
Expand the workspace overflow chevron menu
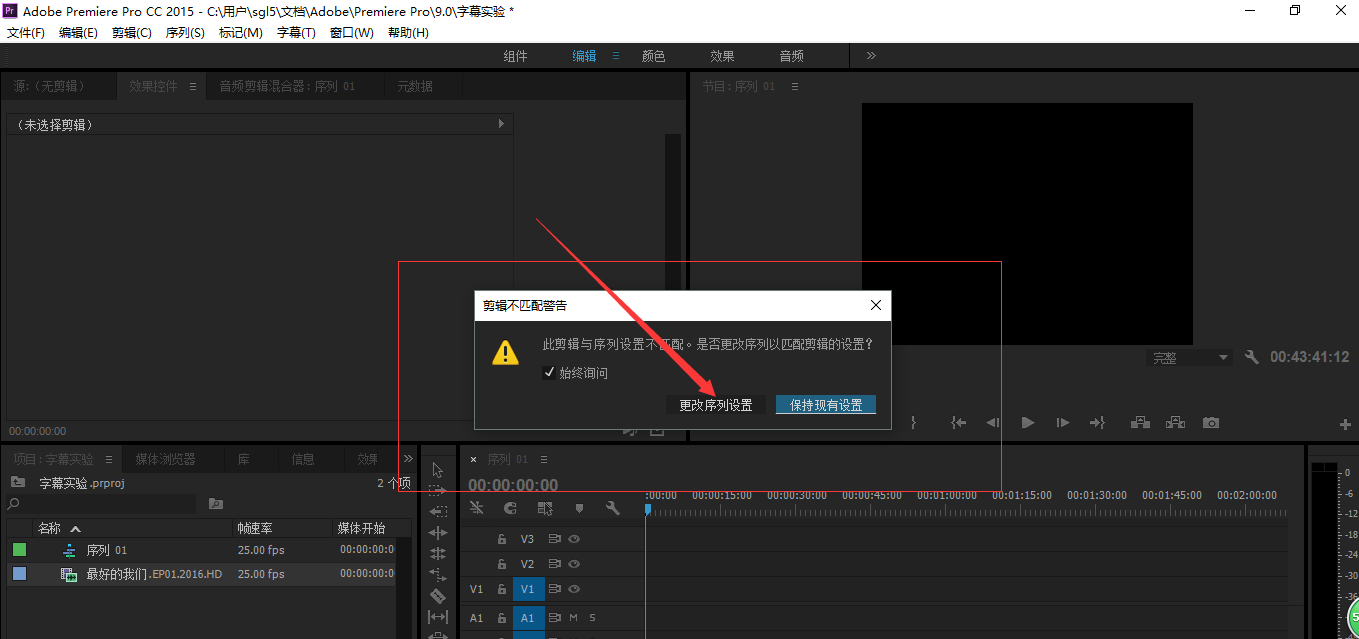(871, 56)
